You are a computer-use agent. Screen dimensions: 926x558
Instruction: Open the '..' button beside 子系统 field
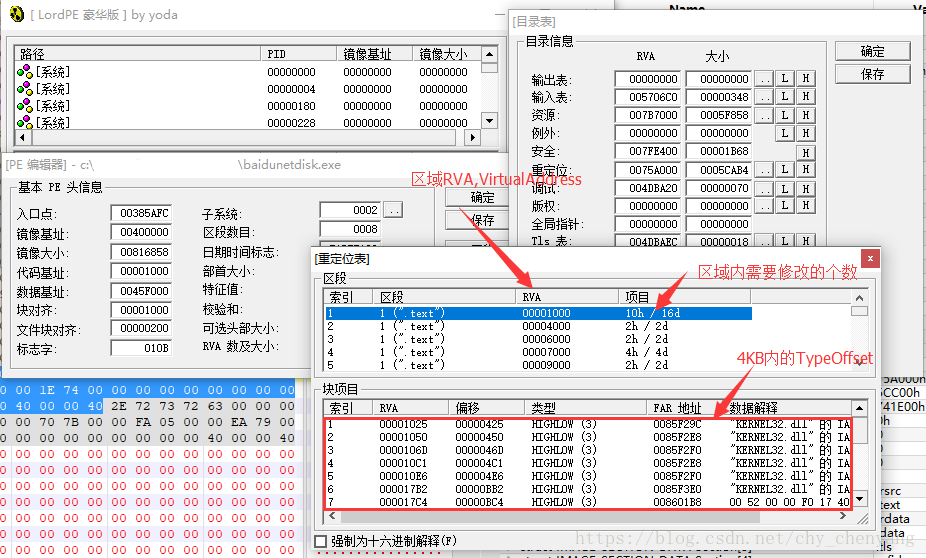[x=393, y=210]
